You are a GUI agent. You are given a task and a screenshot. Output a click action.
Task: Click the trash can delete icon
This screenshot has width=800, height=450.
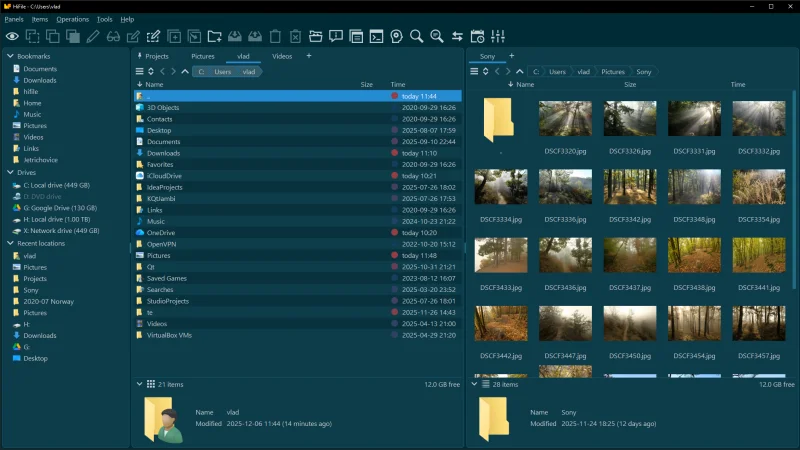[x=275, y=36]
